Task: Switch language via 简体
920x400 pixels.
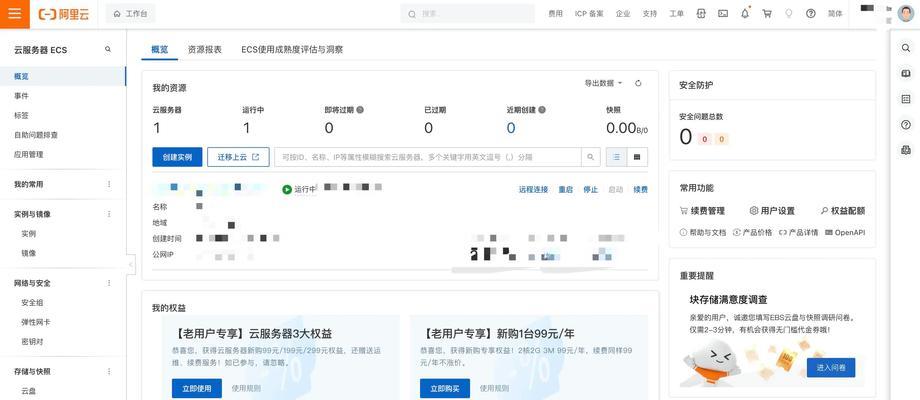Action: pos(835,13)
